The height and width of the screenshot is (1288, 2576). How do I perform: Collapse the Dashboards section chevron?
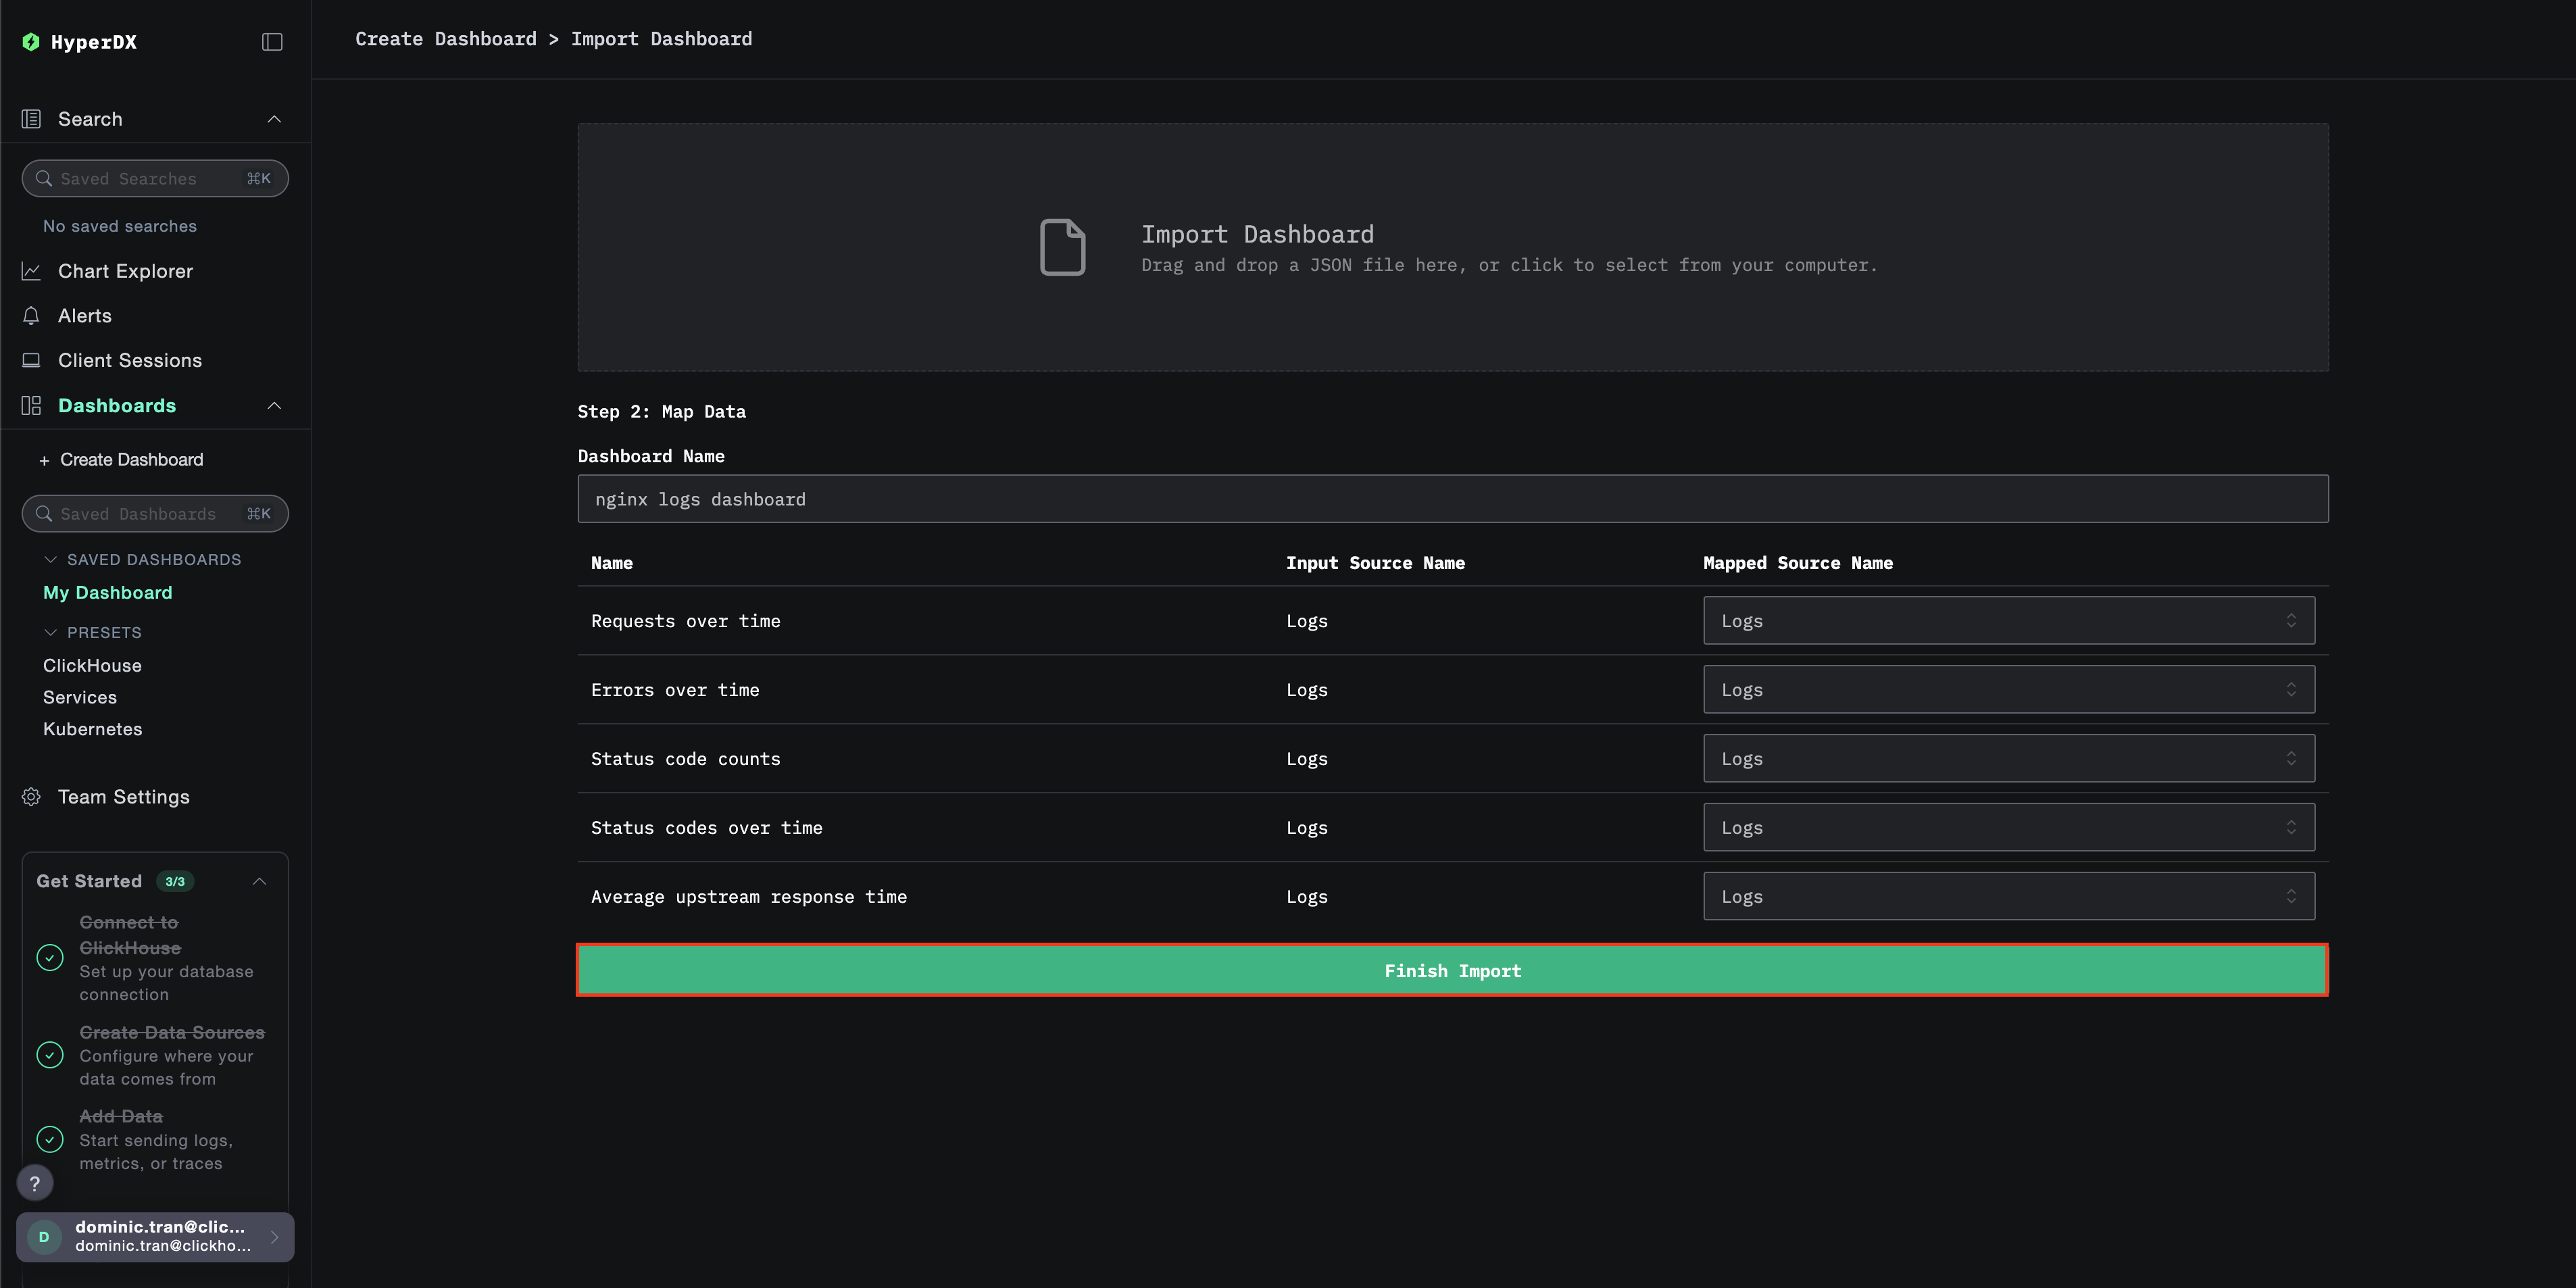click(x=274, y=406)
